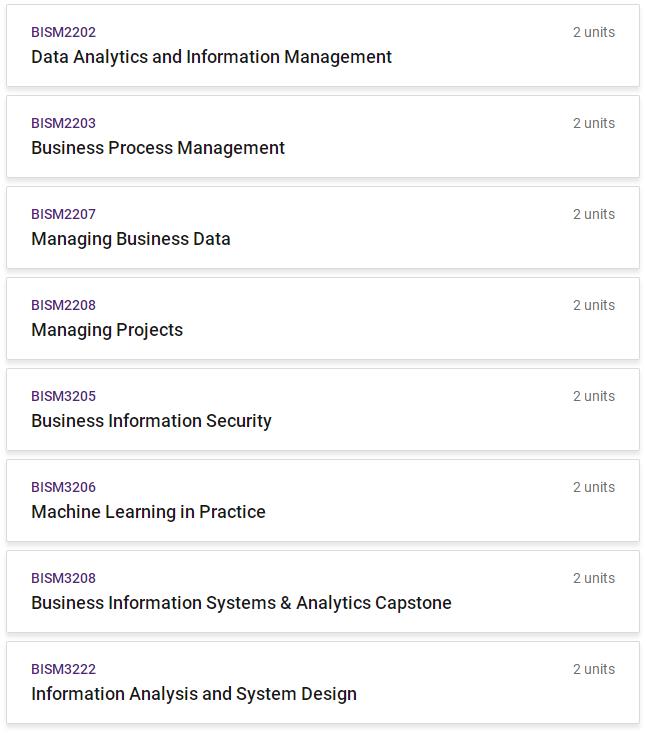646x733 pixels.
Task: Open Data Analytics and Information Management course
Action: point(211,57)
